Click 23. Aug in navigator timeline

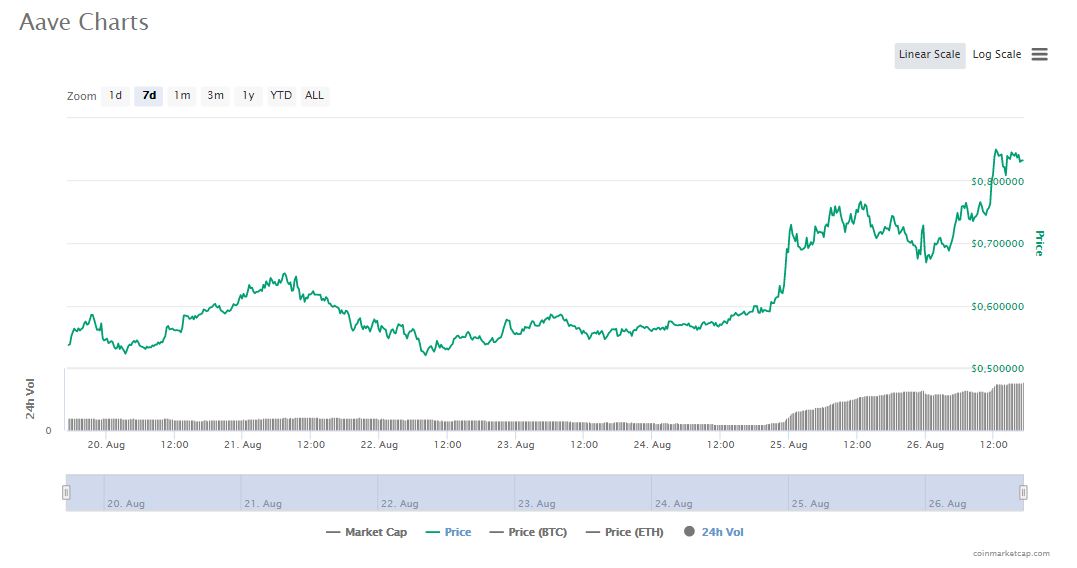click(x=535, y=504)
